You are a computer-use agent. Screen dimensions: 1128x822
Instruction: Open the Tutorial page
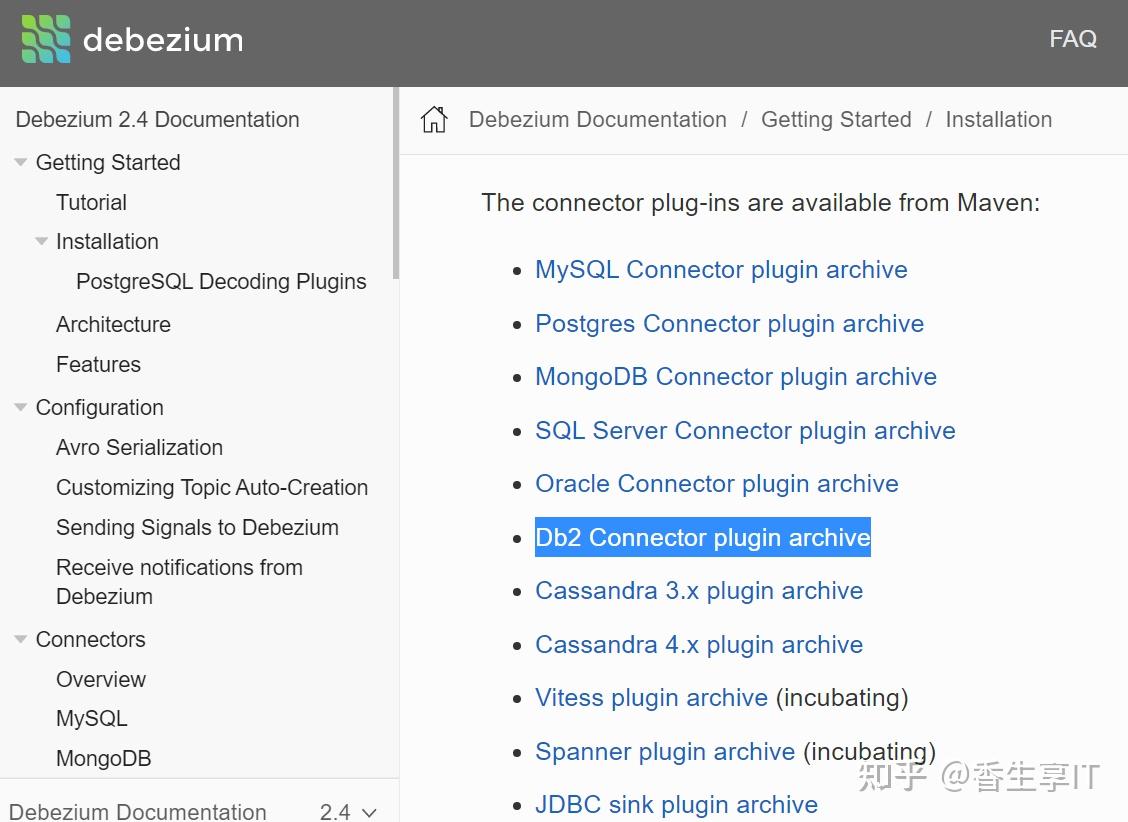(x=91, y=202)
